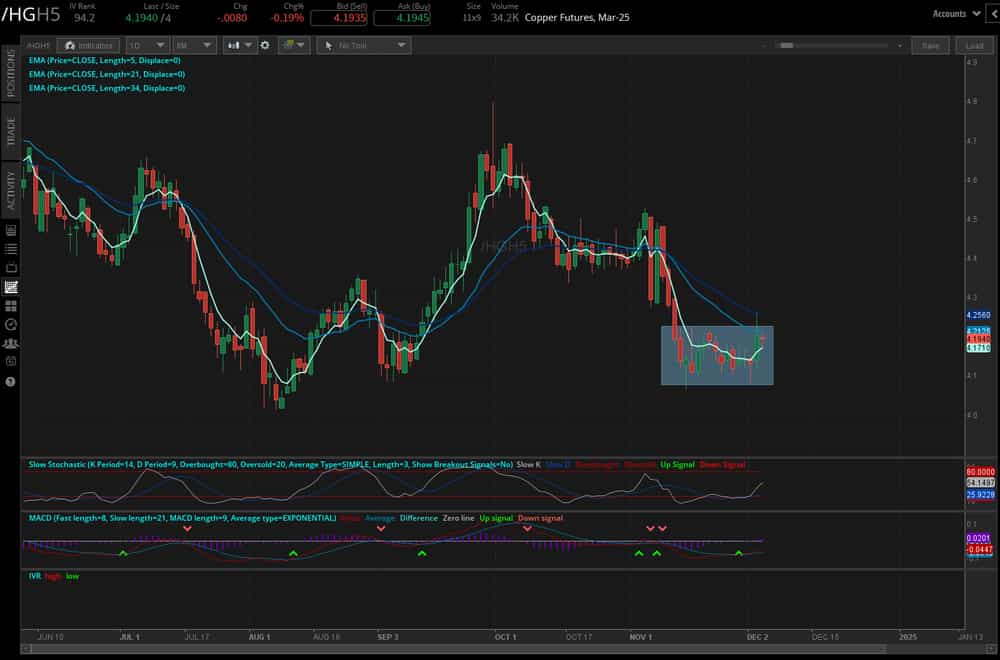Click the chart style flag dropdown icon
This screenshot has height=660, width=1000.
pos(293,45)
